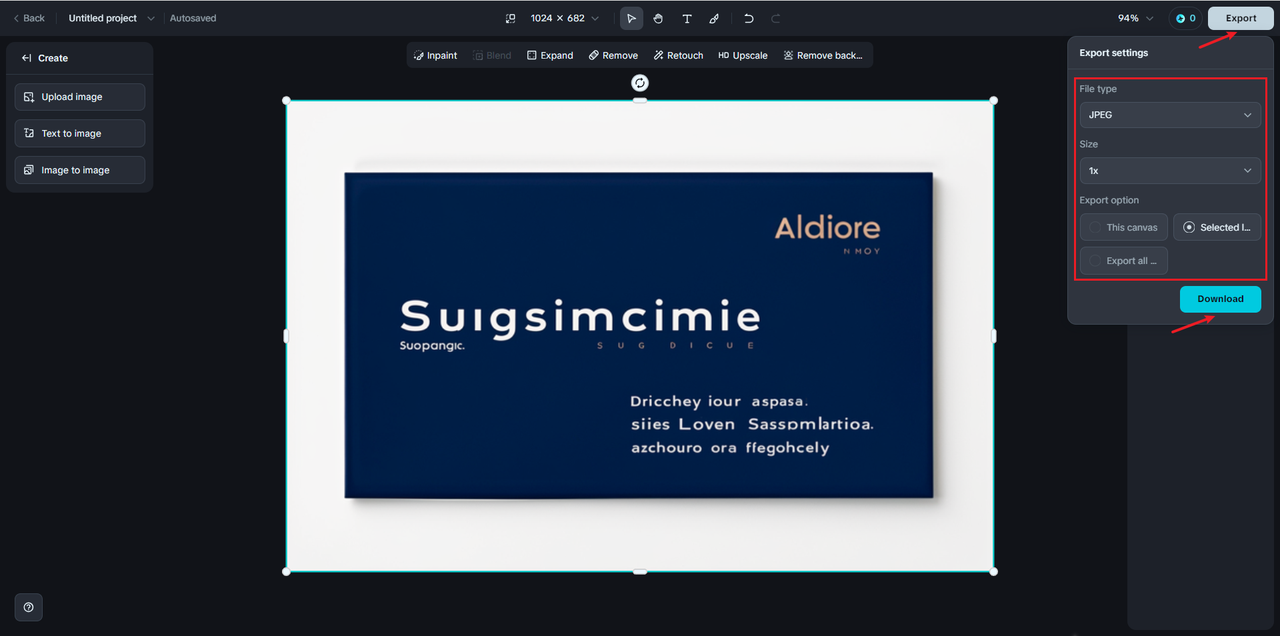
Task: Open the credits counter showing 0
Action: 1185,18
